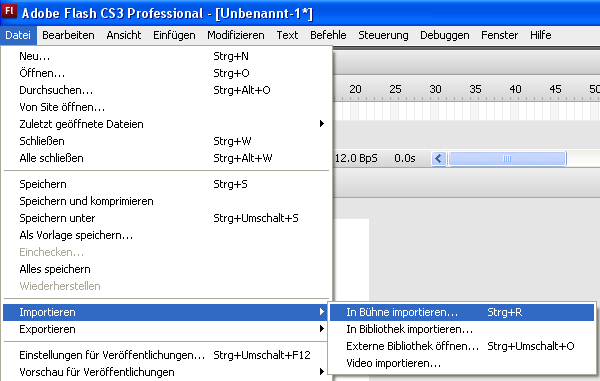600x381 pixels.
Task: Click Einstellungen für Veröffentlichungen entry
Action: (x=166, y=355)
